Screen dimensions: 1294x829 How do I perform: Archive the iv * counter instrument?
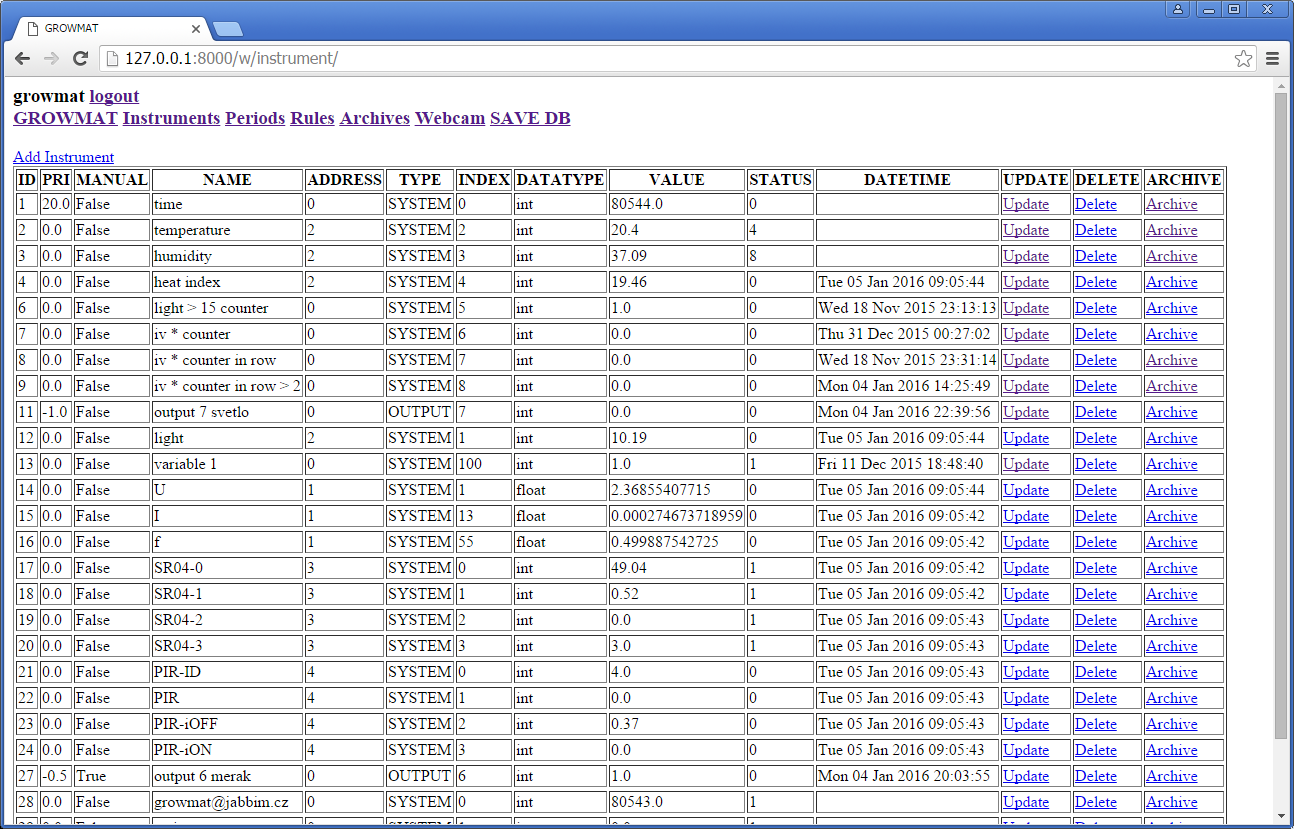[x=1171, y=334]
